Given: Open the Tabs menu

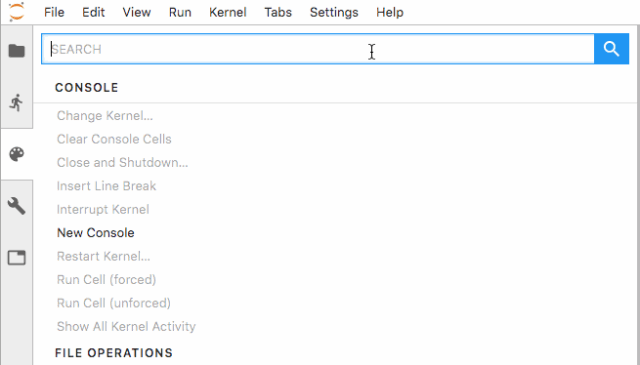Looking at the screenshot, I should pyautogui.click(x=278, y=12).
